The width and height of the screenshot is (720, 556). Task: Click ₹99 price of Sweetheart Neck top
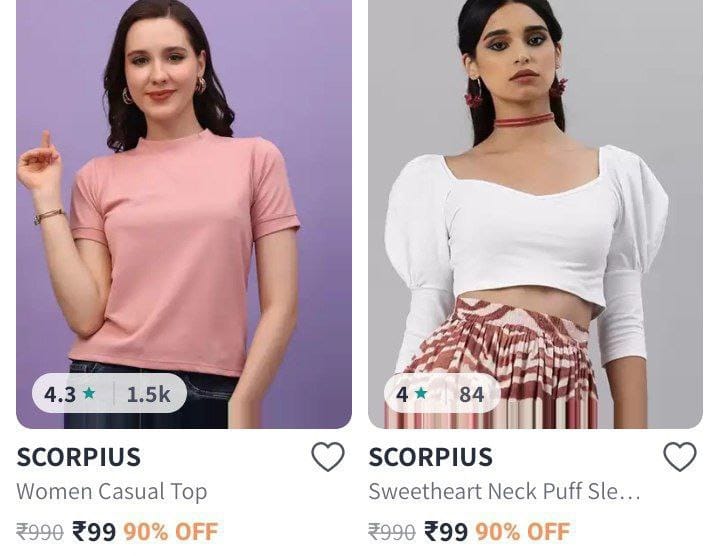point(446,532)
